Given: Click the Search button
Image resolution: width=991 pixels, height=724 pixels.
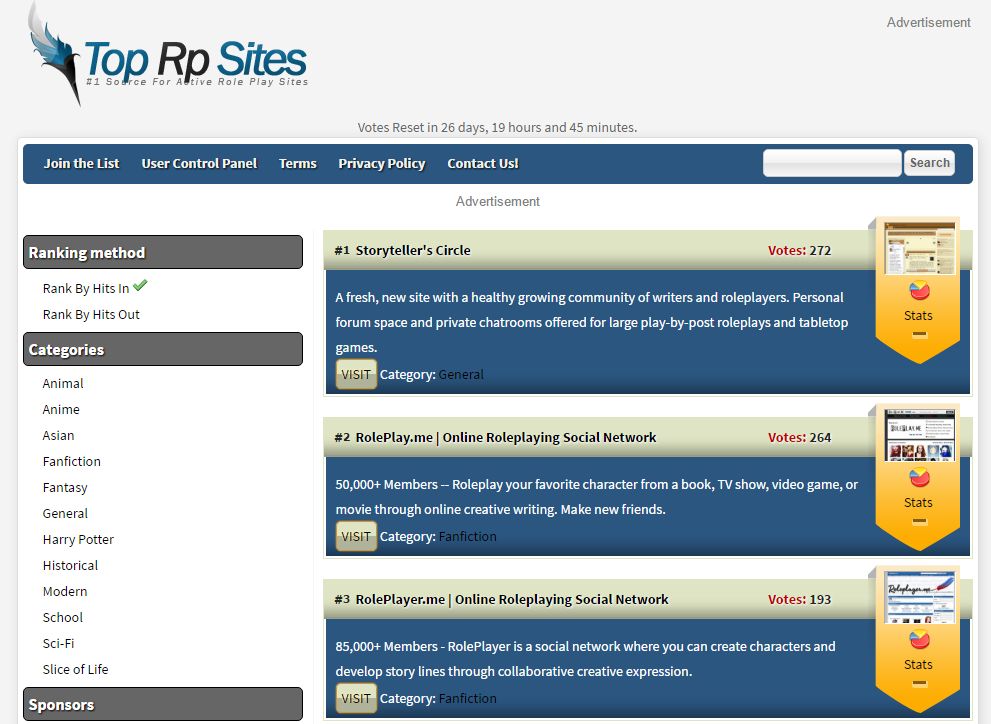Looking at the screenshot, I should 929,163.
